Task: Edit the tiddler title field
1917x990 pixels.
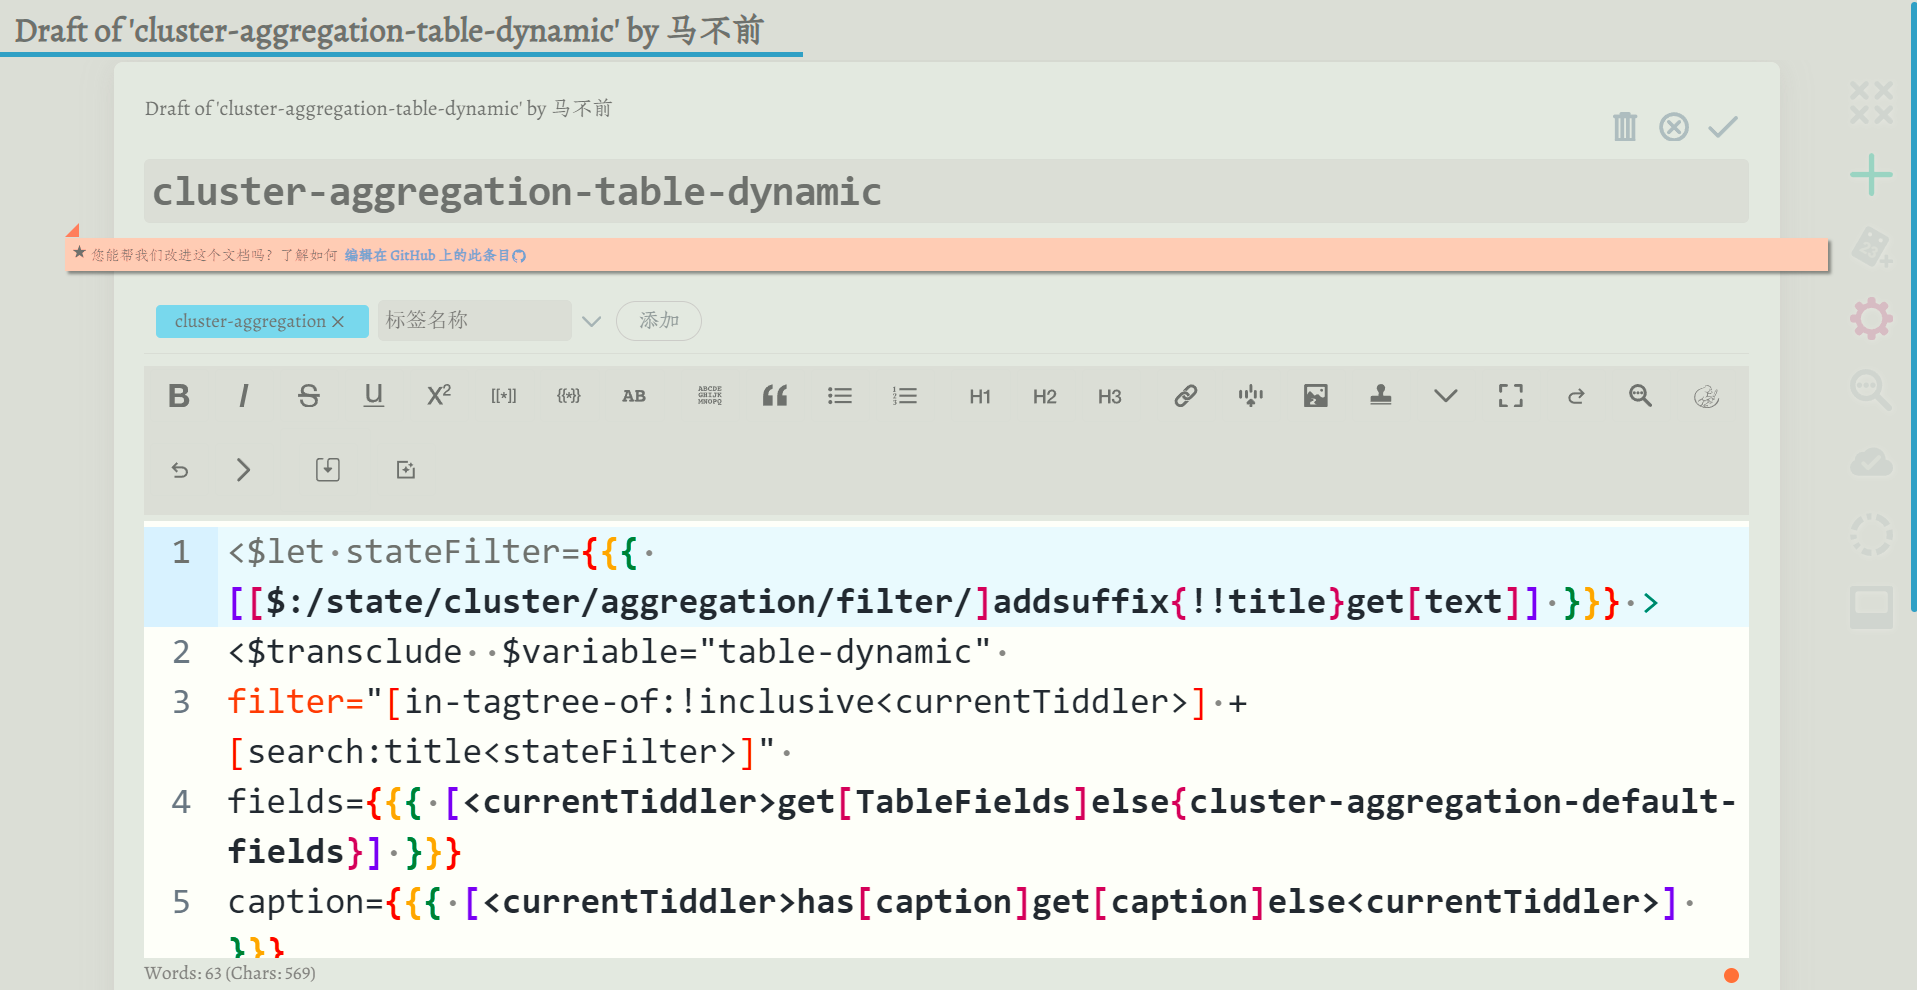Action: 946,191
